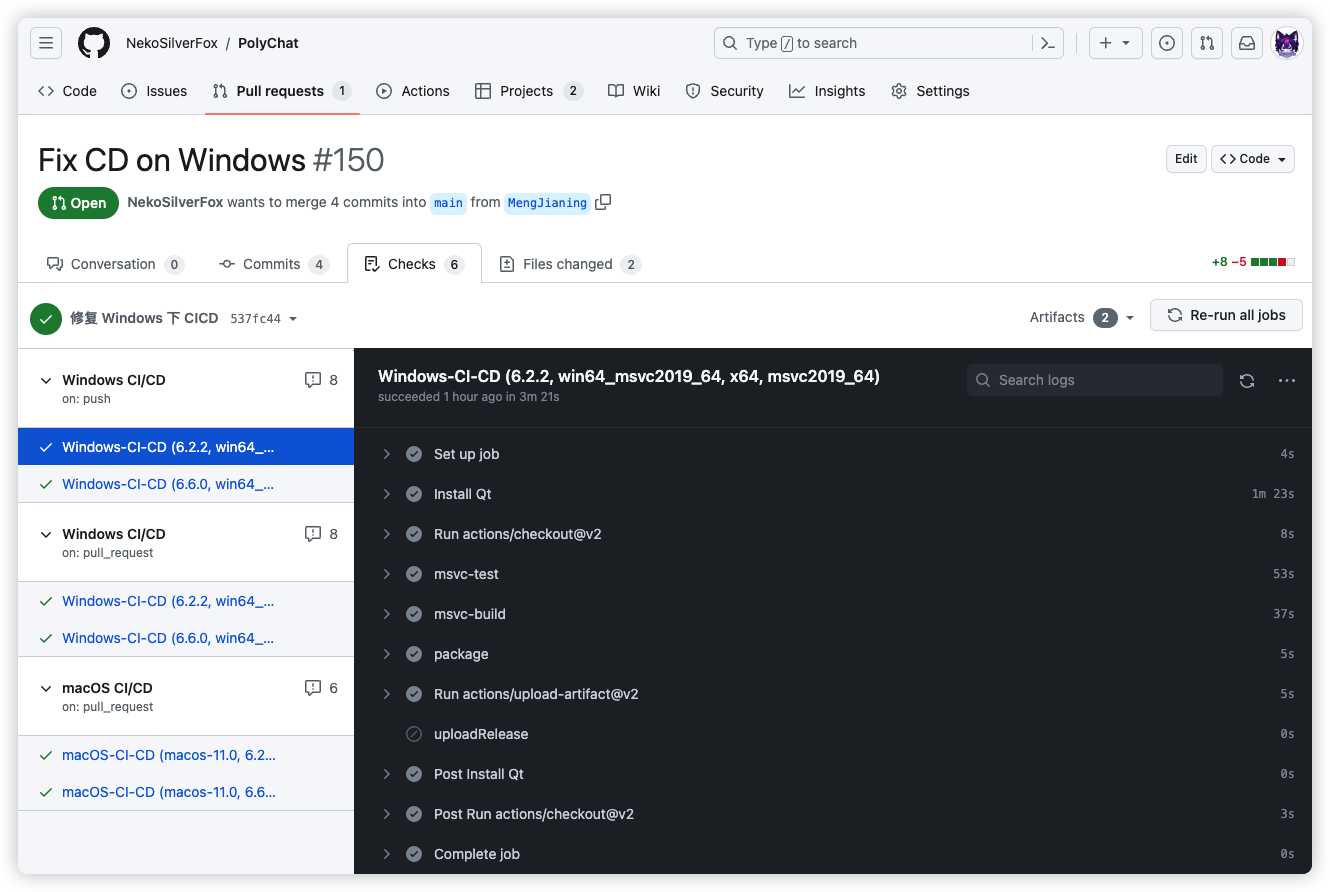Viewport: 1330px width, 892px height.
Task: Expand the Run actions/checkout@v2 step
Action: (387, 534)
